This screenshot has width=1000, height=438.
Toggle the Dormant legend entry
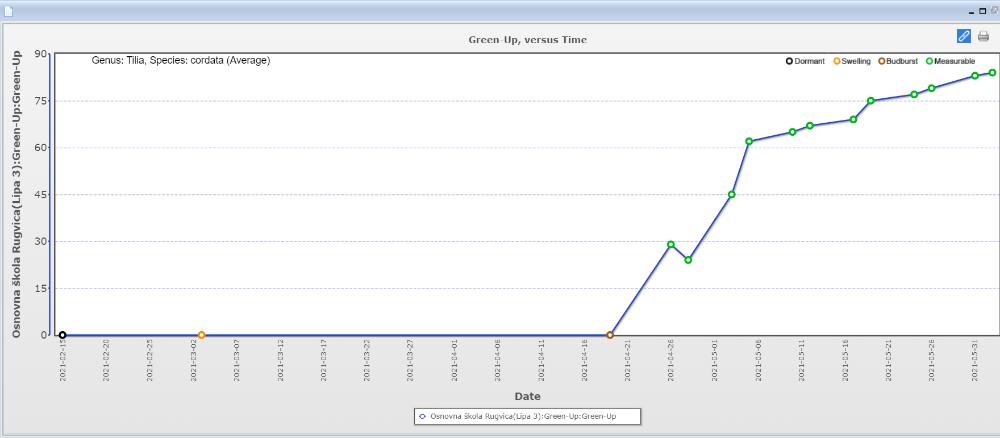click(805, 61)
